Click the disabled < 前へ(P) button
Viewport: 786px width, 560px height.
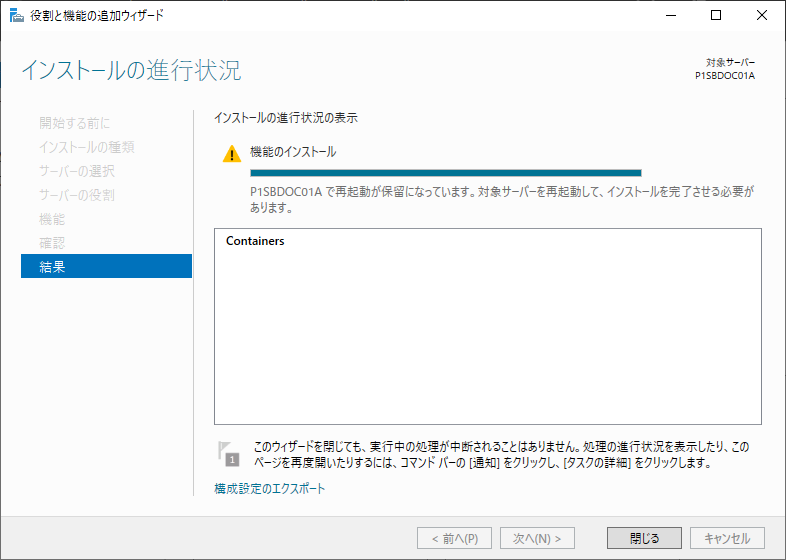[454, 538]
